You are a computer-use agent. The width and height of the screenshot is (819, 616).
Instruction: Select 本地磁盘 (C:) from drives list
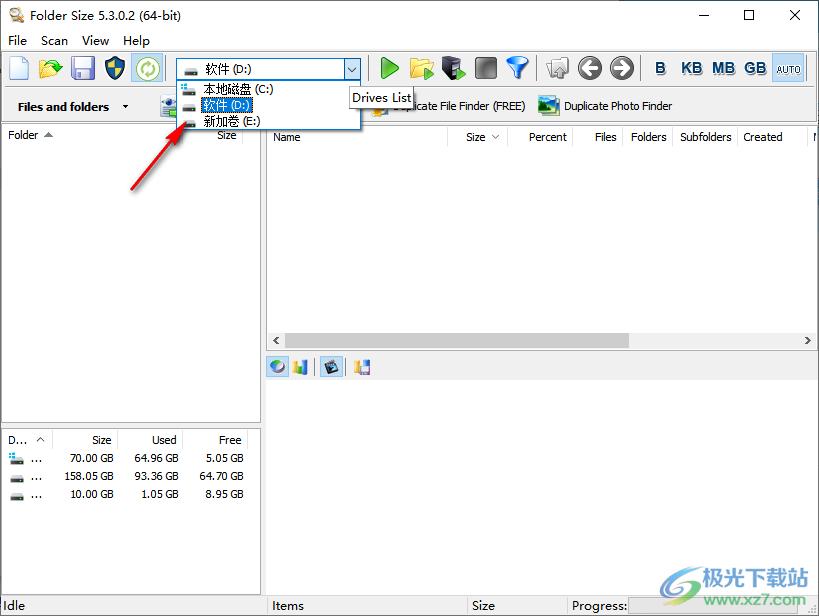(x=238, y=89)
